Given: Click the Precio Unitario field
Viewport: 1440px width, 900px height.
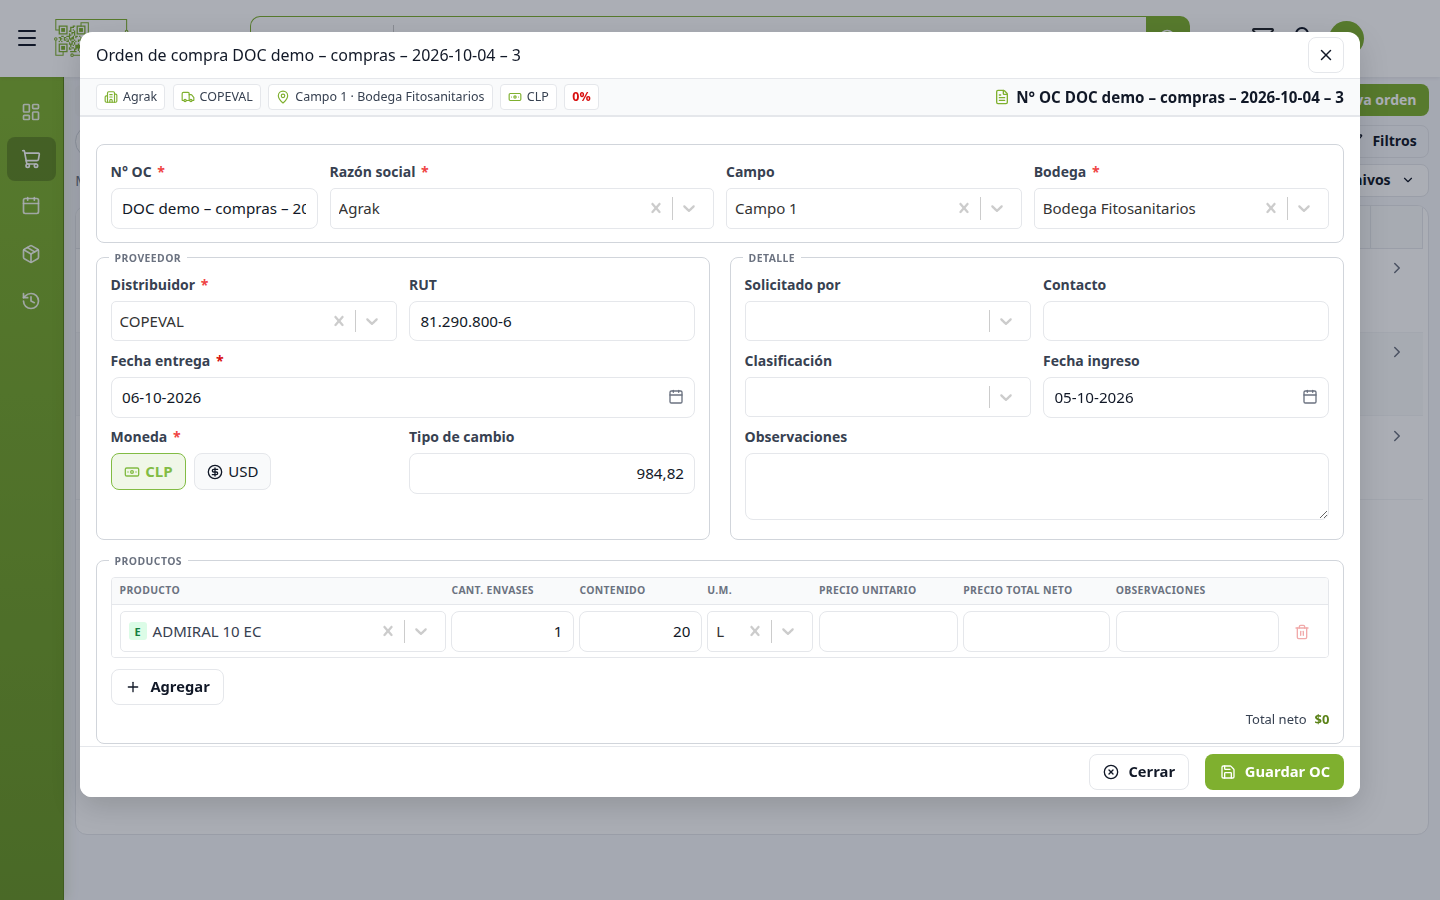Looking at the screenshot, I should pos(888,632).
